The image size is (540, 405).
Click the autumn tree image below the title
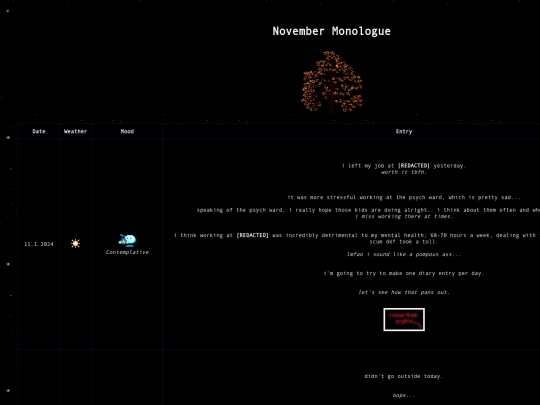pyautogui.click(x=332, y=82)
